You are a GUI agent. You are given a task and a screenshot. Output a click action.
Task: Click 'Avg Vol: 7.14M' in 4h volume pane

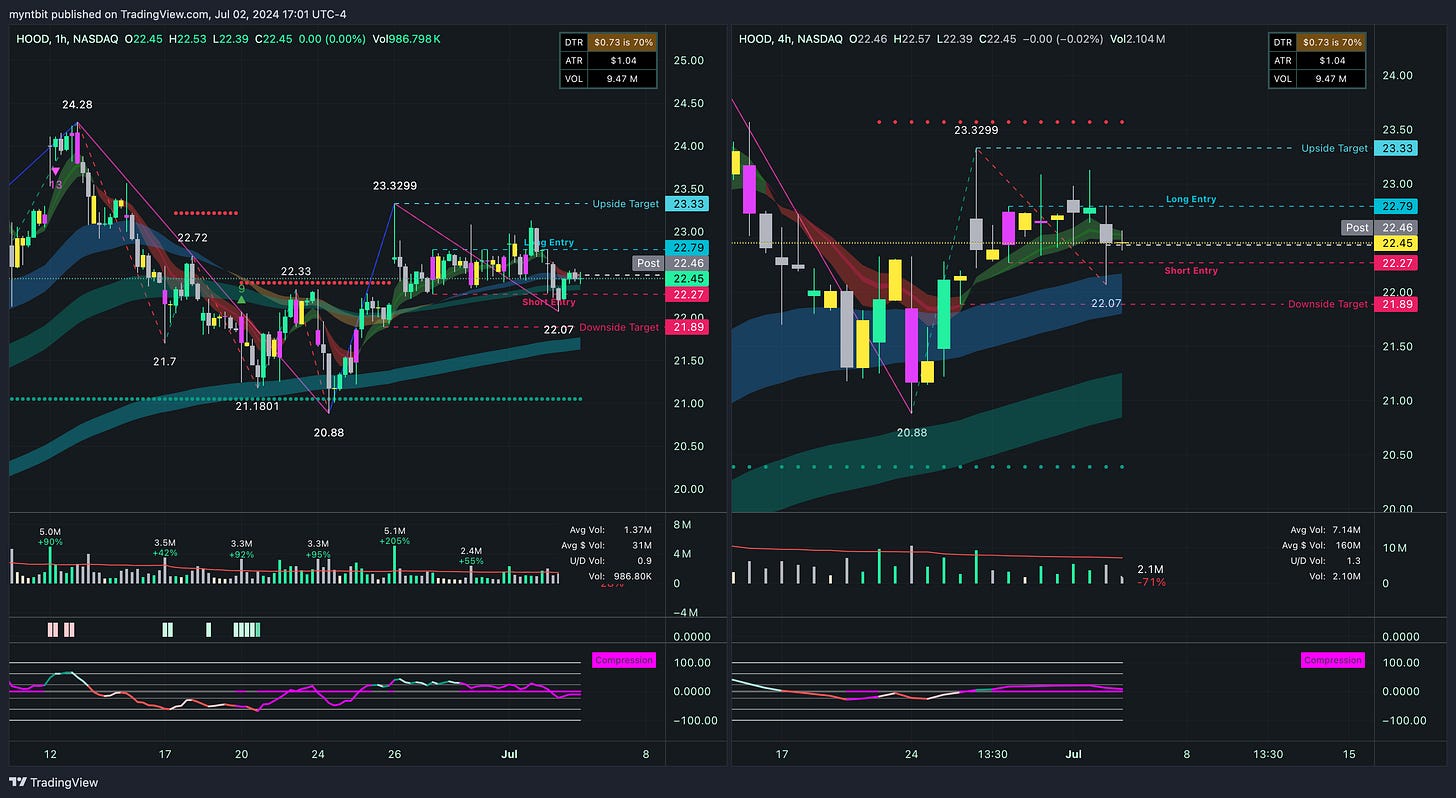[x=1323, y=530]
